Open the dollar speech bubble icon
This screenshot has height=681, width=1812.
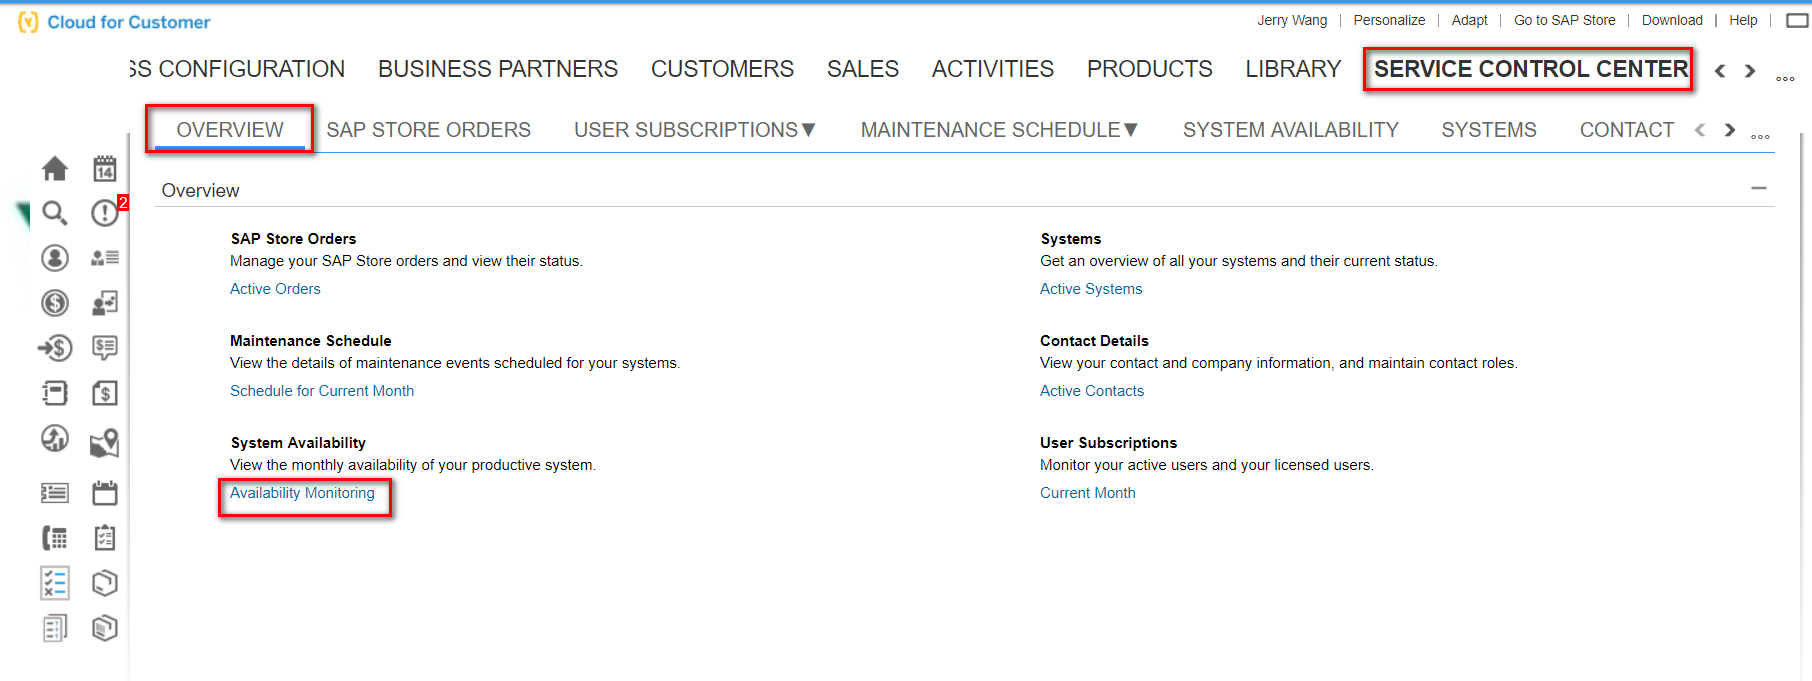click(x=105, y=348)
